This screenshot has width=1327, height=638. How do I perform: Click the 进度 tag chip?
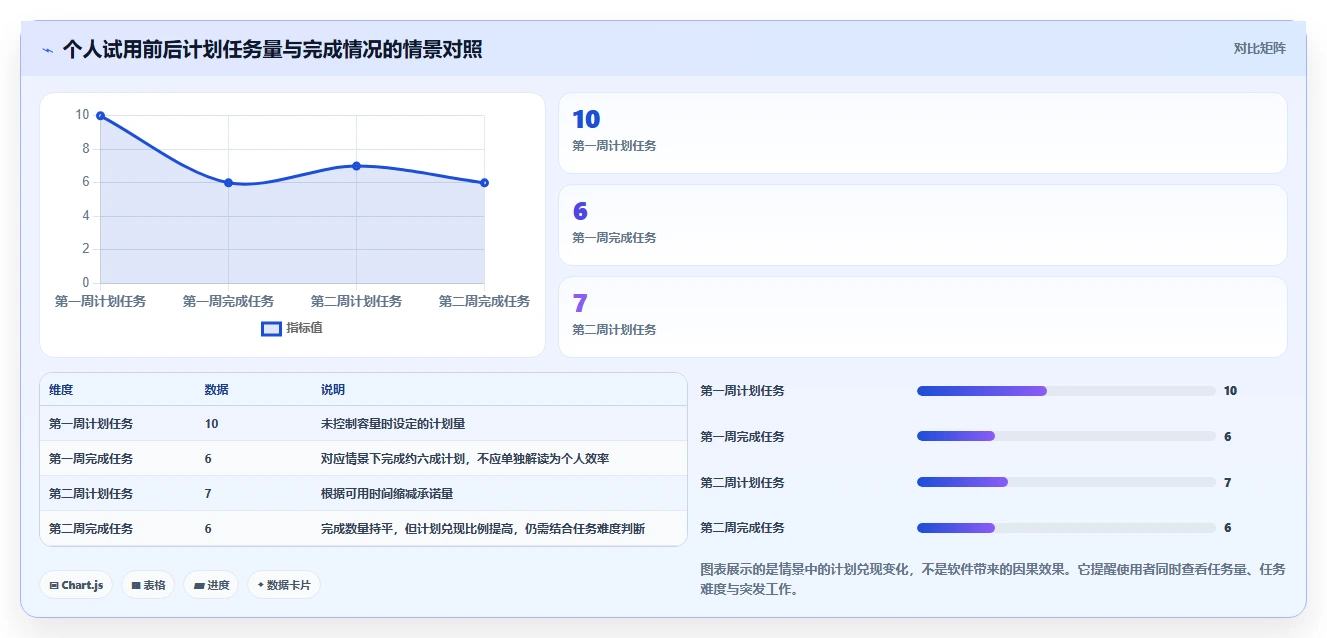click(211, 585)
